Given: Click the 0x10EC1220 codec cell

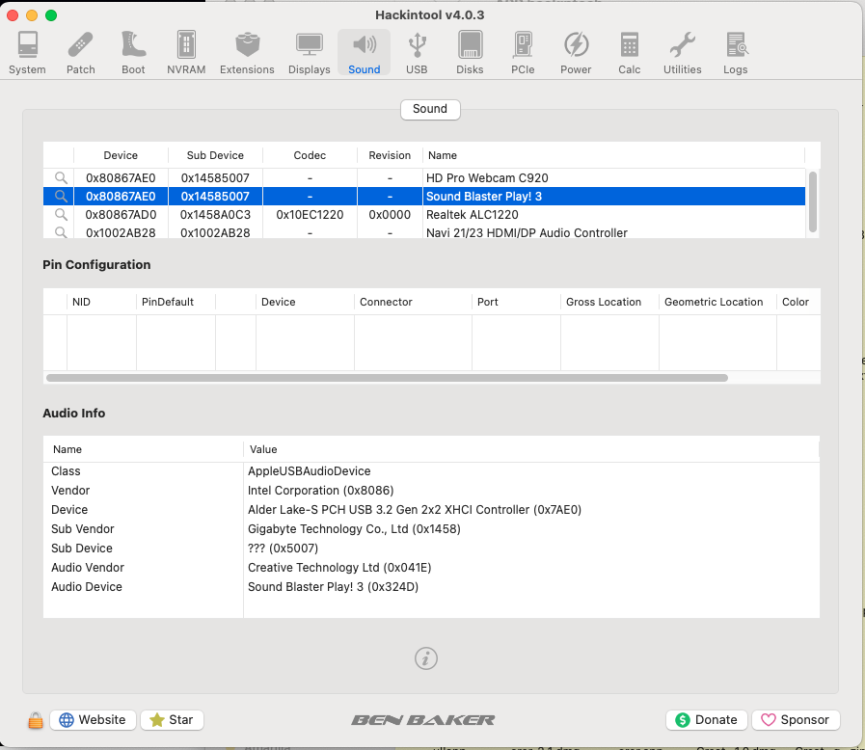Looking at the screenshot, I should (309, 215).
